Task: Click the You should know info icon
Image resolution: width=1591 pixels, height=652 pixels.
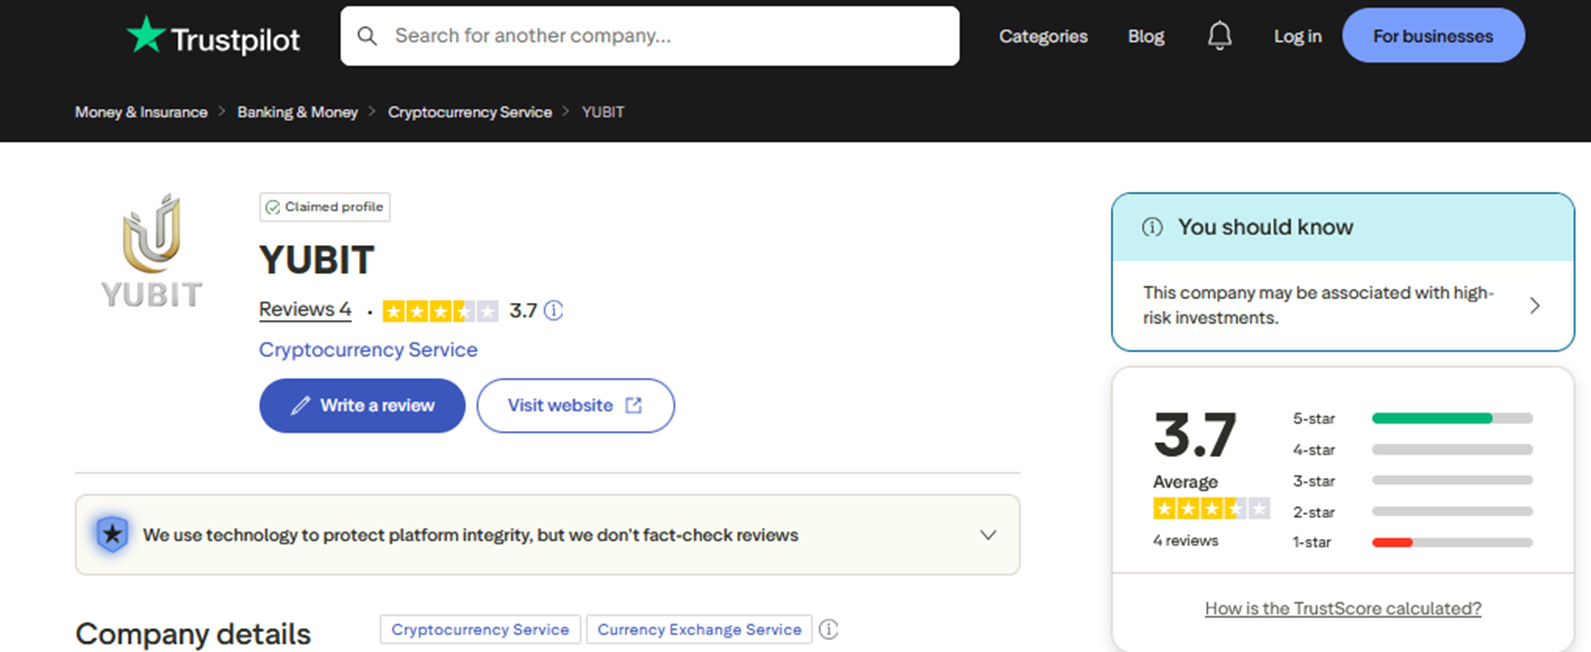Action: point(1152,227)
